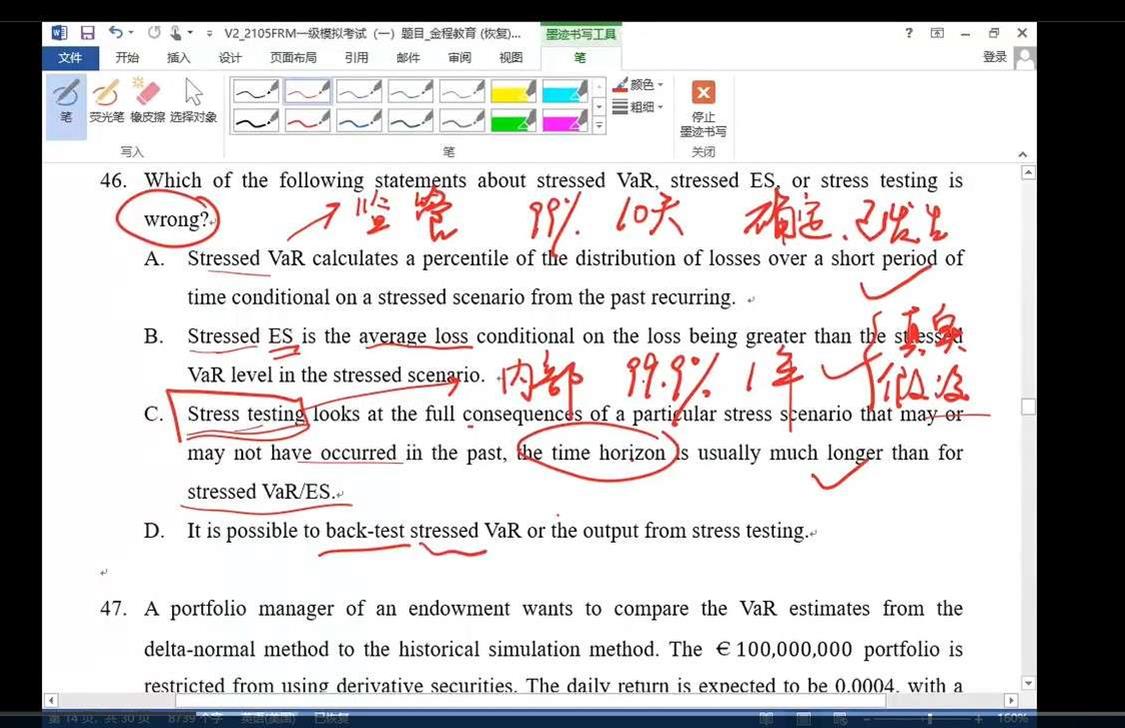Viewport: 1125px width, 728px height.
Task: Click the Repeat/Redo icon in quick access toolbar
Action: [154, 32]
